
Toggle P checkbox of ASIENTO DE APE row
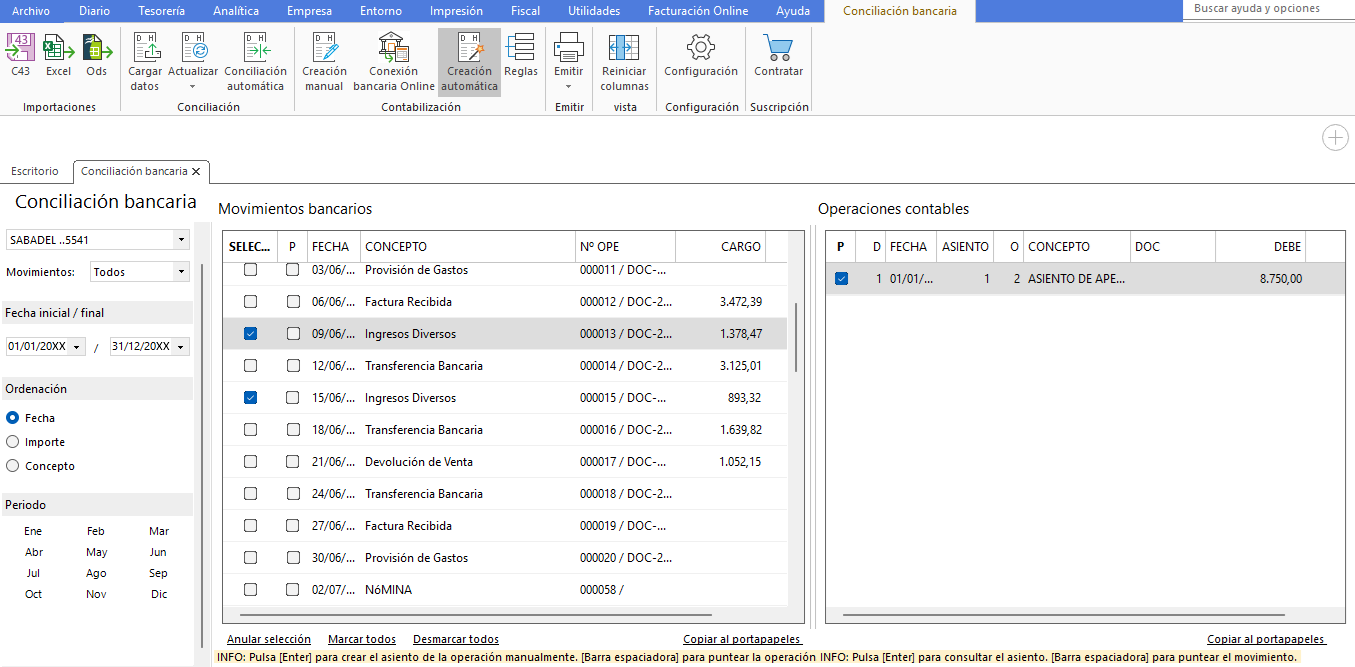[841, 279]
